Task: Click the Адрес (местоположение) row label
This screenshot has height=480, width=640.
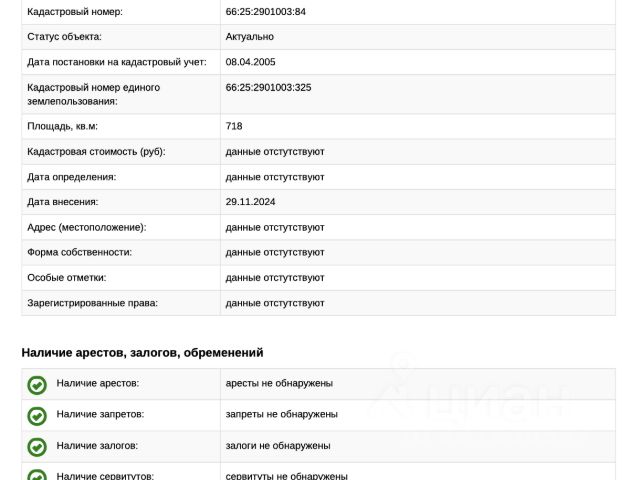Action: tap(86, 227)
